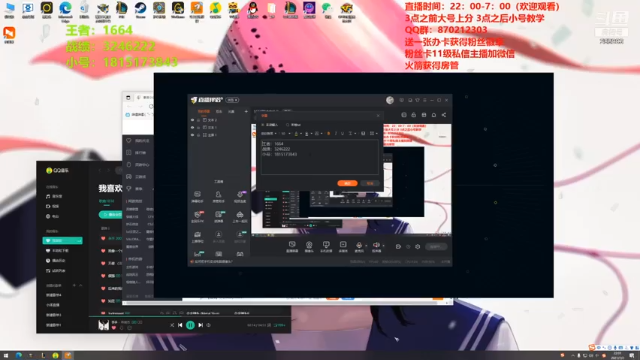Click the user avatar in streaming app title bar

click(x=390, y=100)
